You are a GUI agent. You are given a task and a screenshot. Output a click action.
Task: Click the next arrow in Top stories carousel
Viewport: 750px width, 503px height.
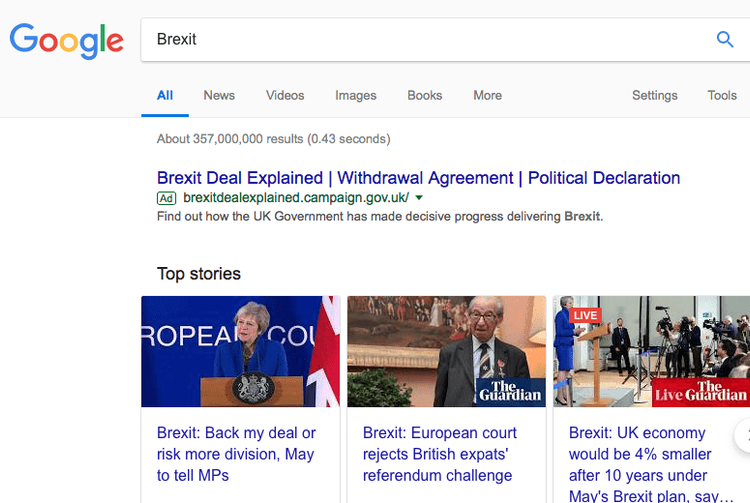pyautogui.click(x=743, y=436)
